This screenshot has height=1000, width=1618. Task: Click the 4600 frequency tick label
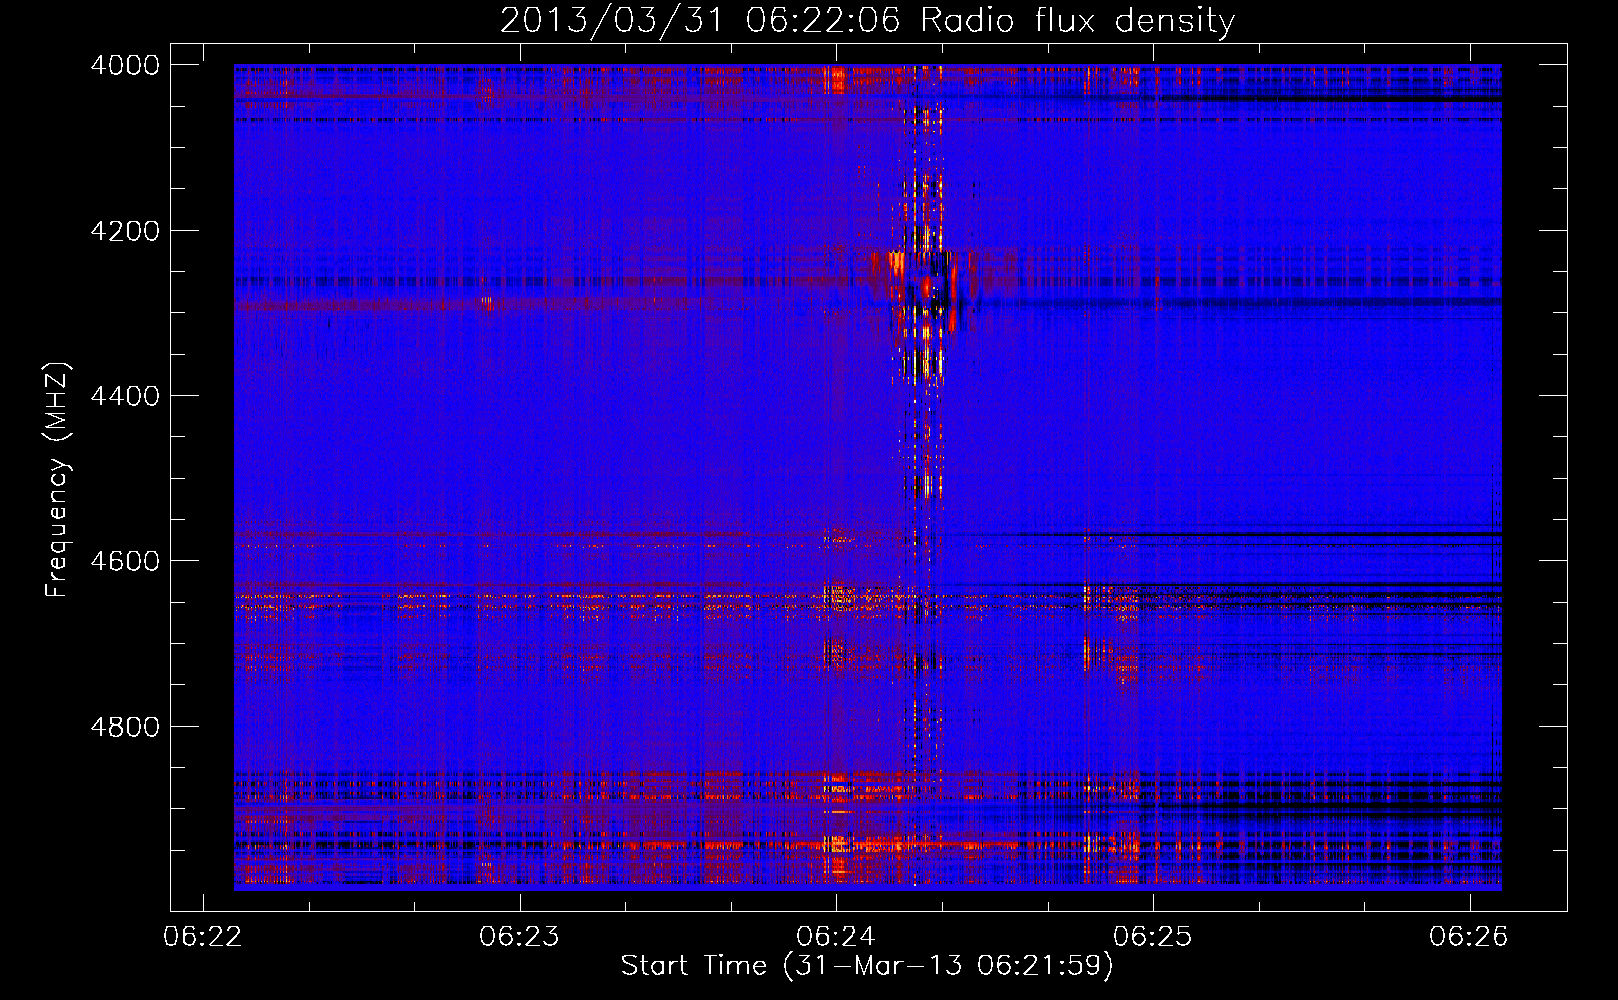(125, 561)
